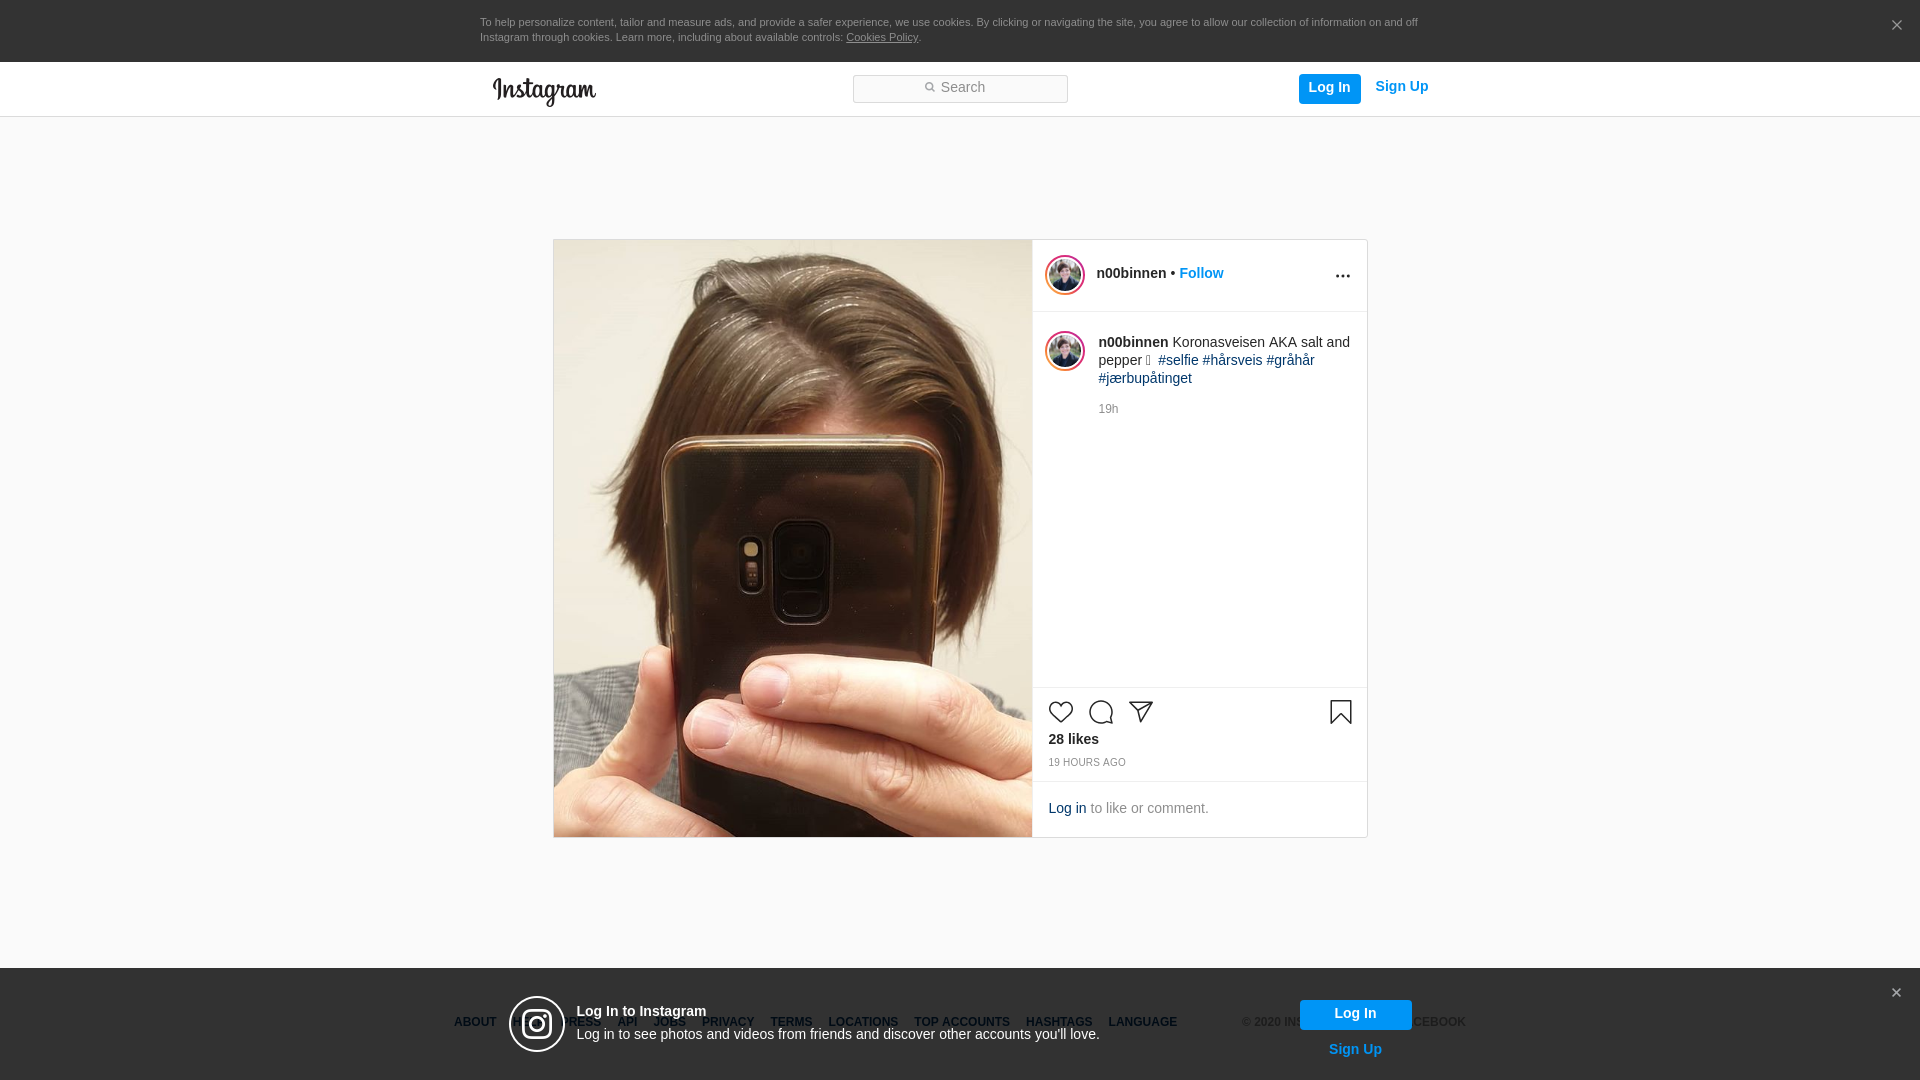The image size is (1920, 1080).
Task: Open the #hårsveis hashtag
Action: 1232,360
